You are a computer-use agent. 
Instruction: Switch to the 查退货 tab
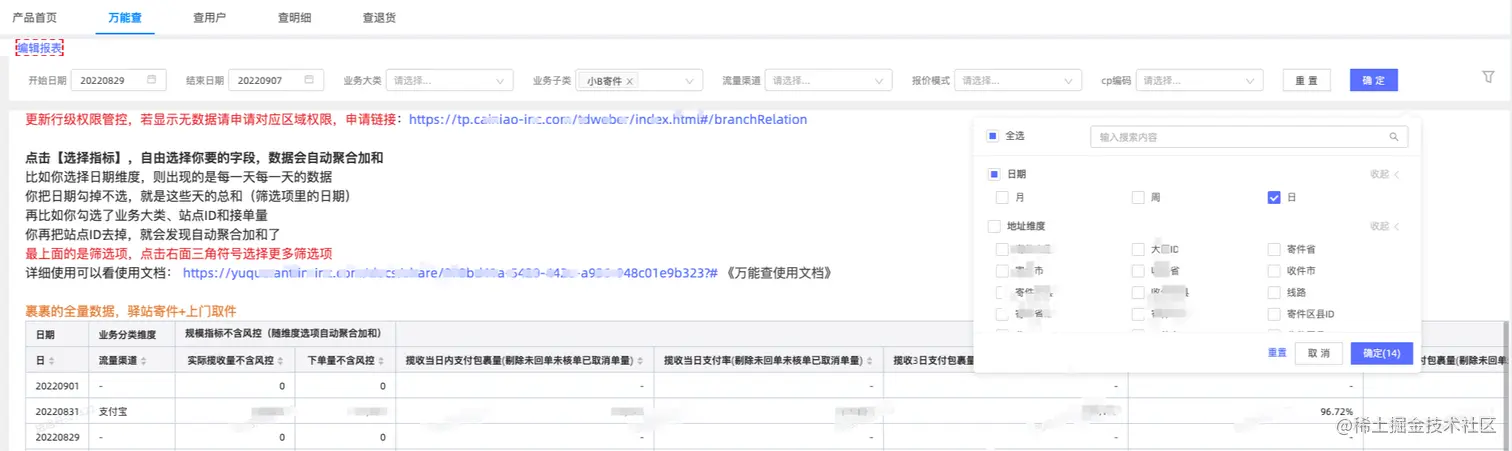[x=379, y=17]
